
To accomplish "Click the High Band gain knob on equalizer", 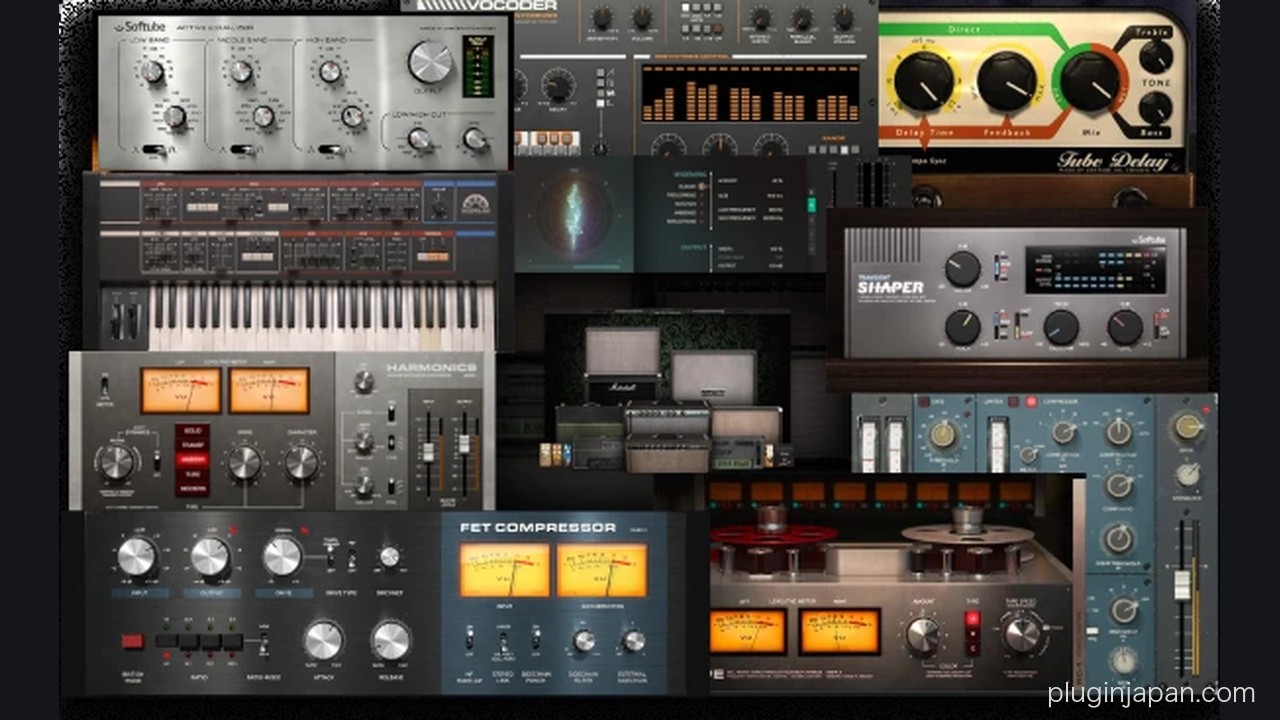I will 330,71.
